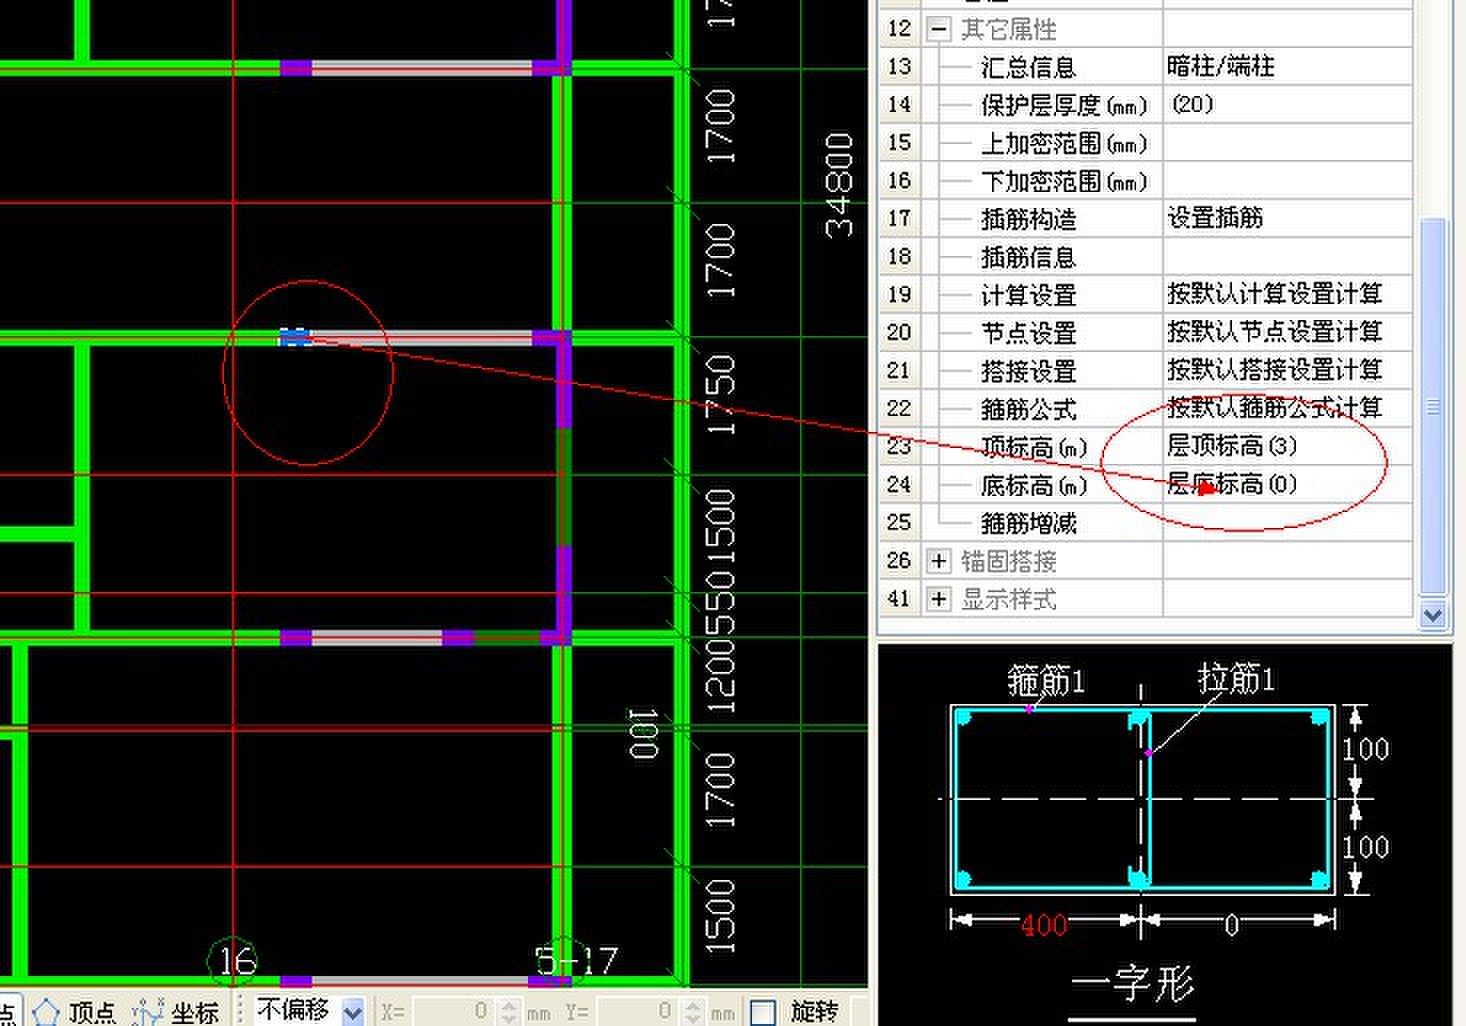The width and height of the screenshot is (1466, 1026).
Task: Collapse the 其它属性 group
Action: click(x=937, y=29)
